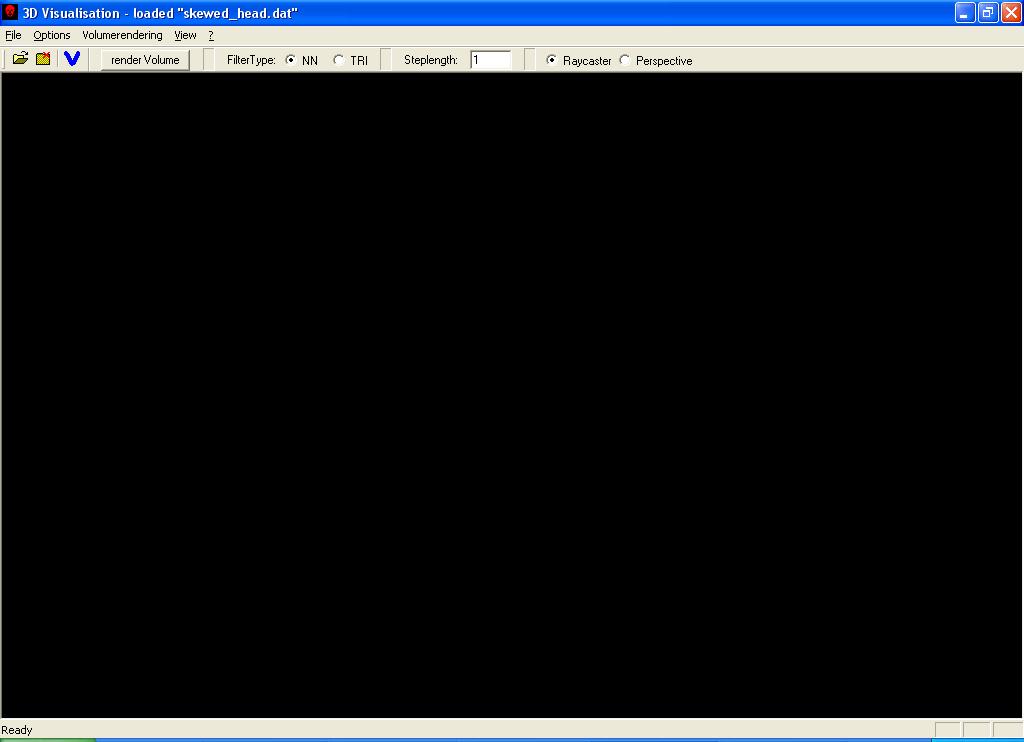Click into the Steplength input field
Screen dimensions: 1024x742
click(x=490, y=60)
